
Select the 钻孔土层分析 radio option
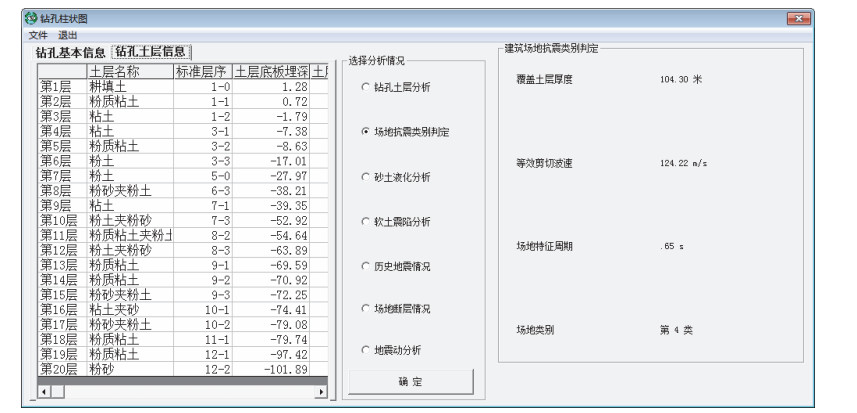coord(364,88)
